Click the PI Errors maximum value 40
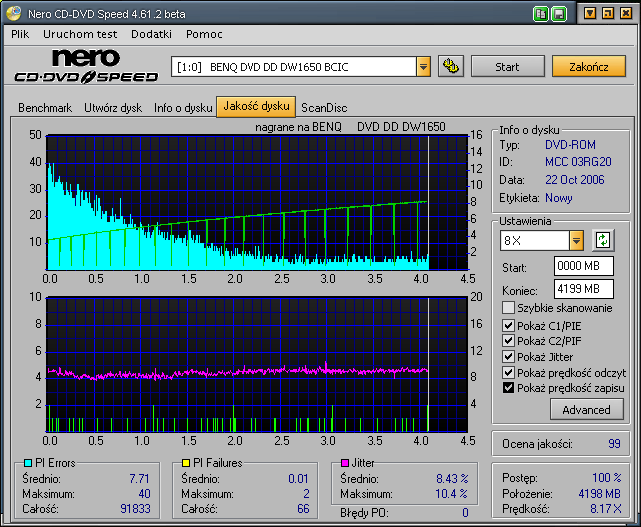641x527 pixels. click(x=144, y=494)
